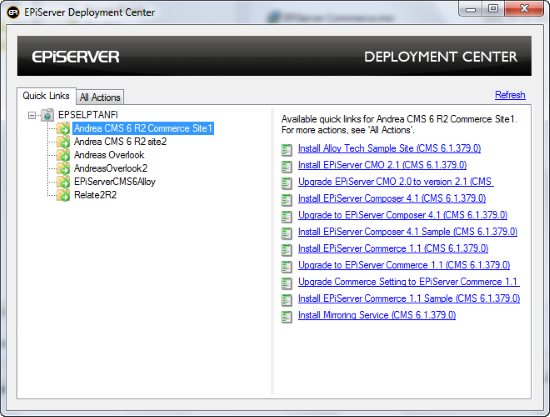Select Andrea CMS 6 R2 Commerce Site1 item
Viewport: 550px width, 417px height.
coord(143,128)
